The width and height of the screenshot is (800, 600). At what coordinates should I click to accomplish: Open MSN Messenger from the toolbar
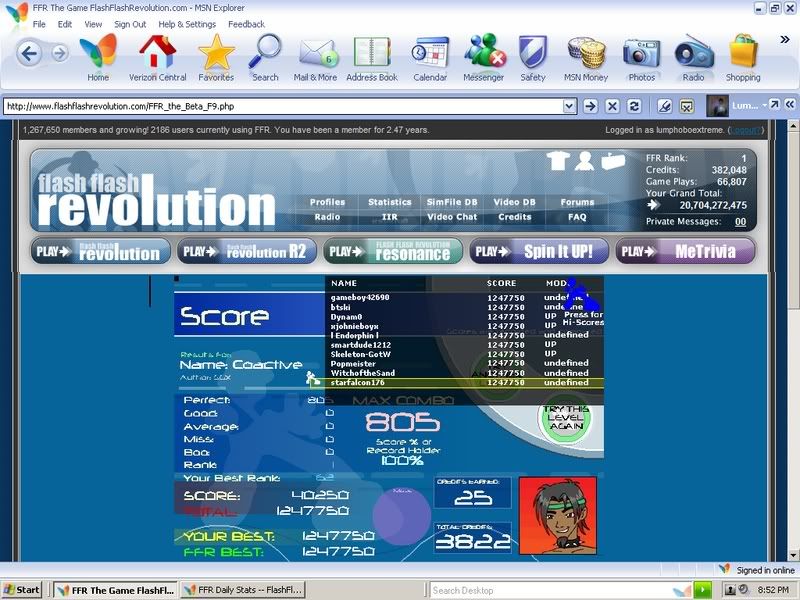(483, 56)
